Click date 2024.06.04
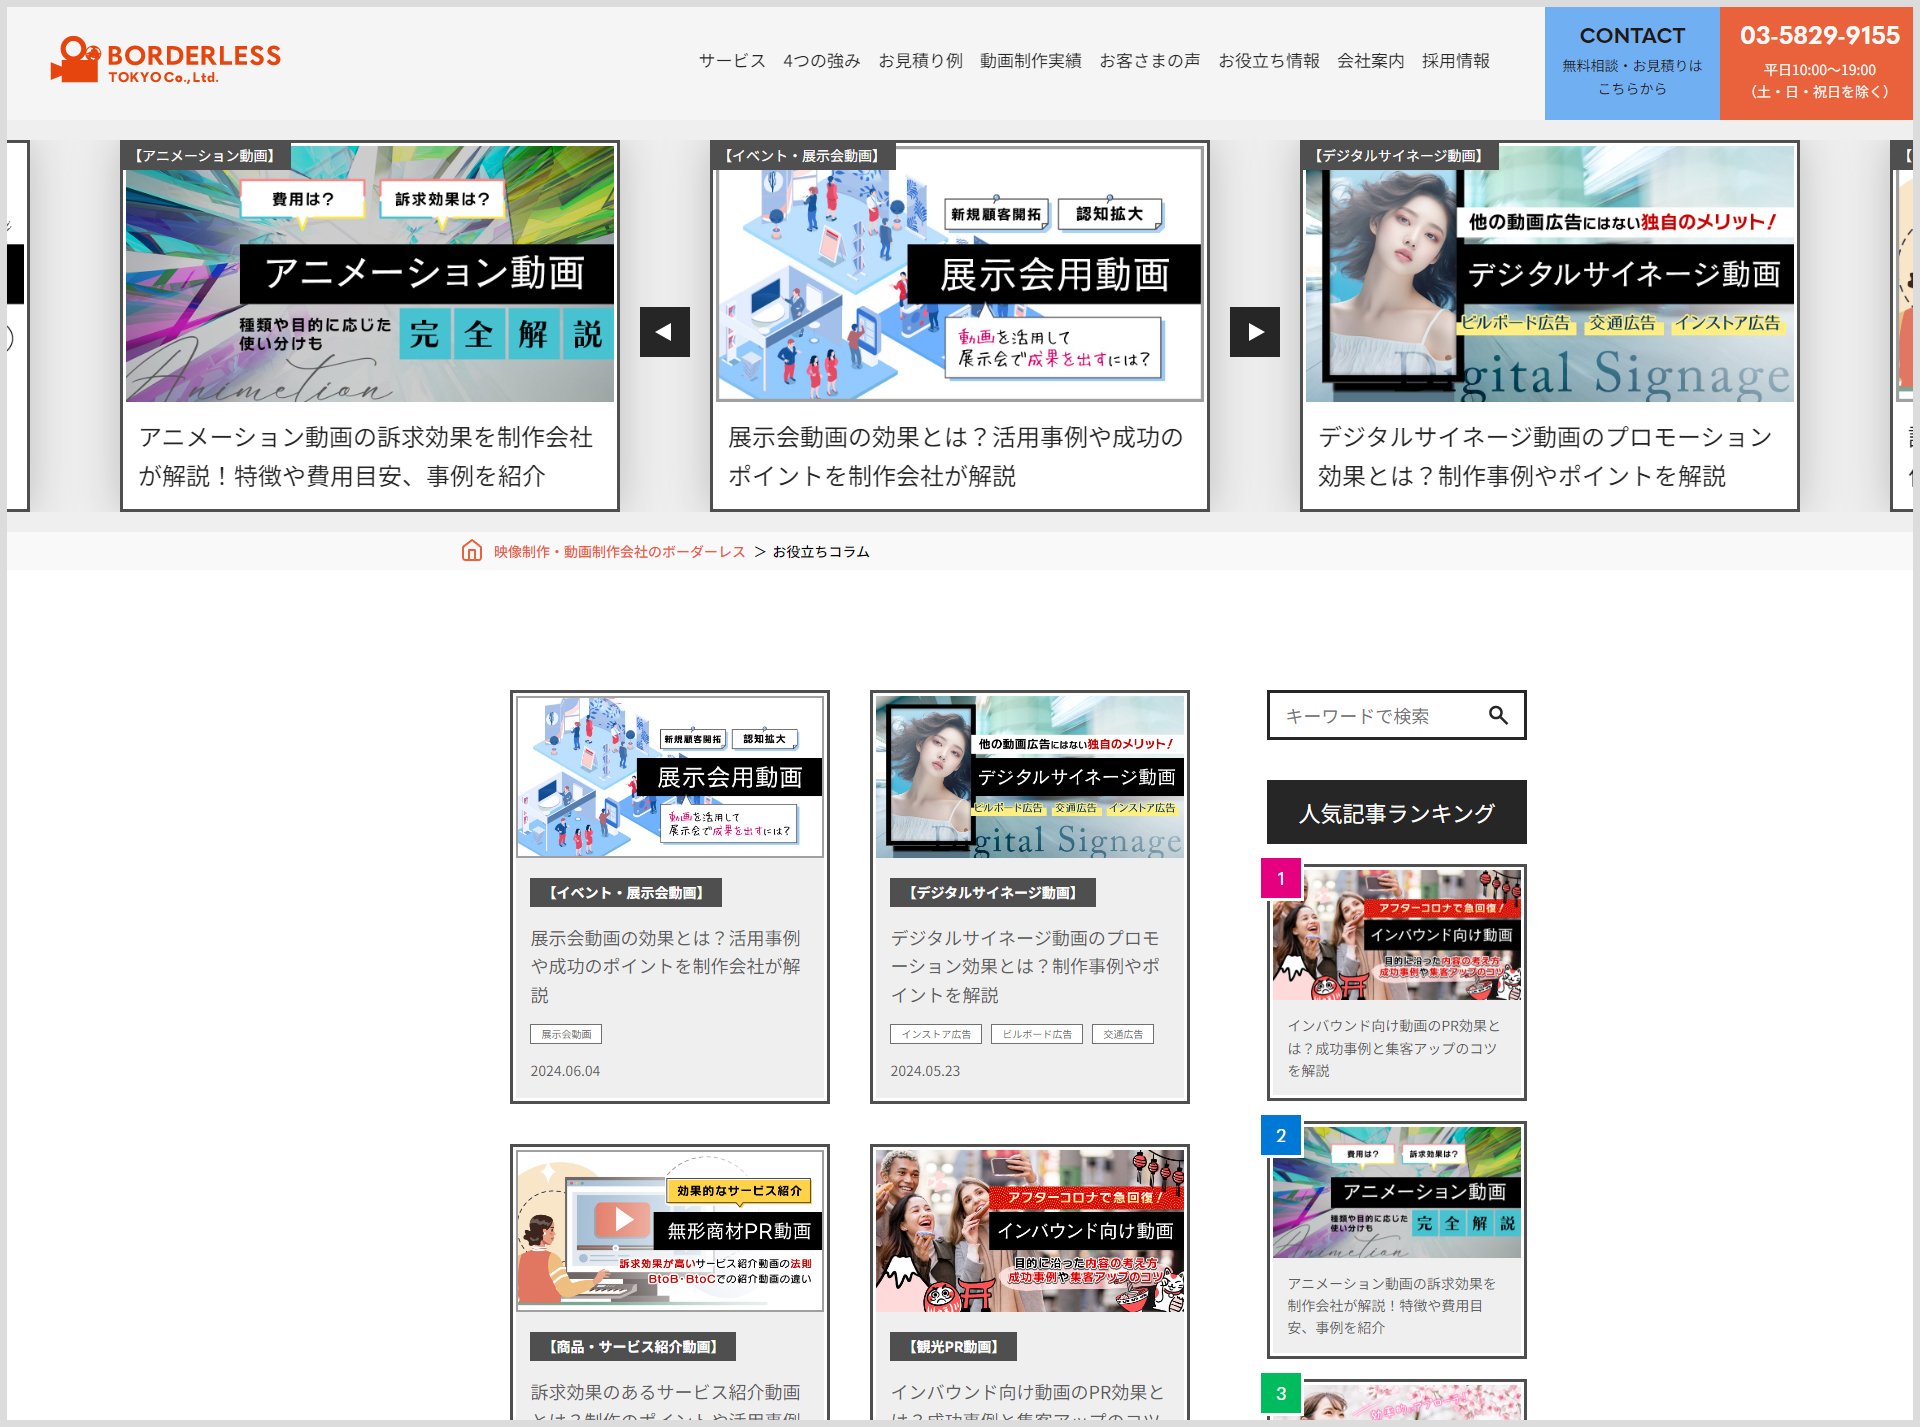The width and height of the screenshot is (1920, 1427). [x=565, y=1071]
